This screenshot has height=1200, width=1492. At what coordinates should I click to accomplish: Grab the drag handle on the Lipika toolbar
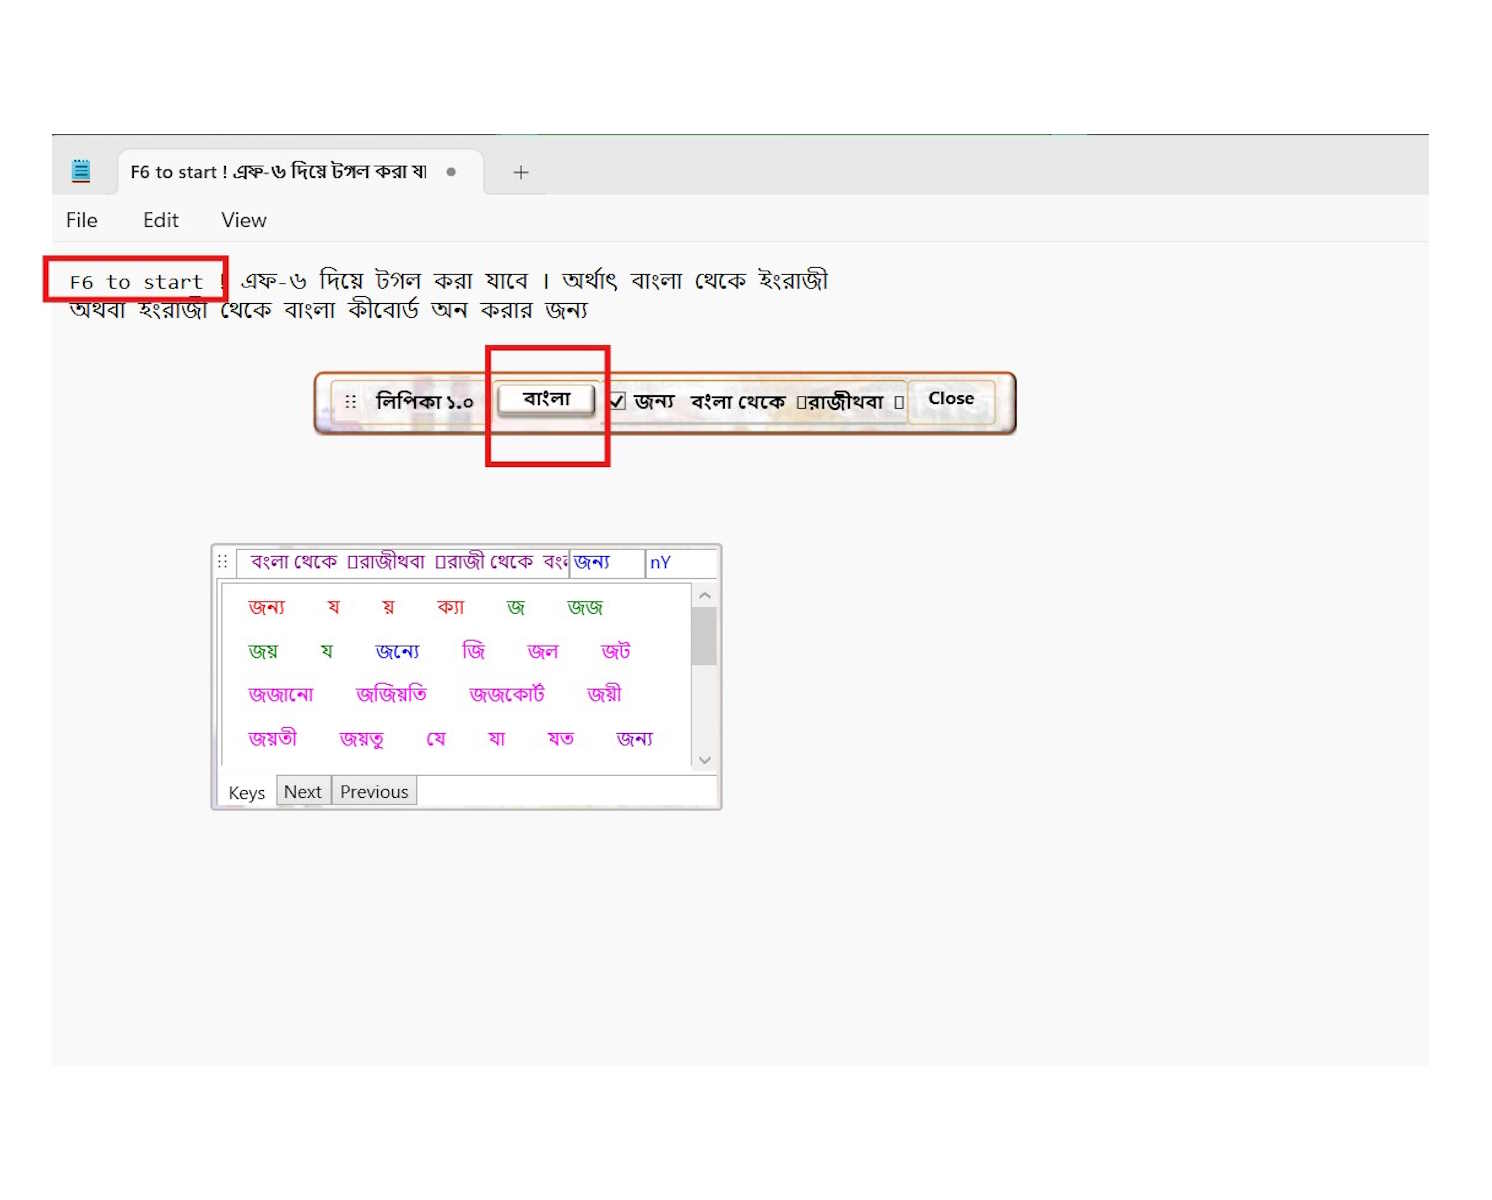click(x=350, y=401)
